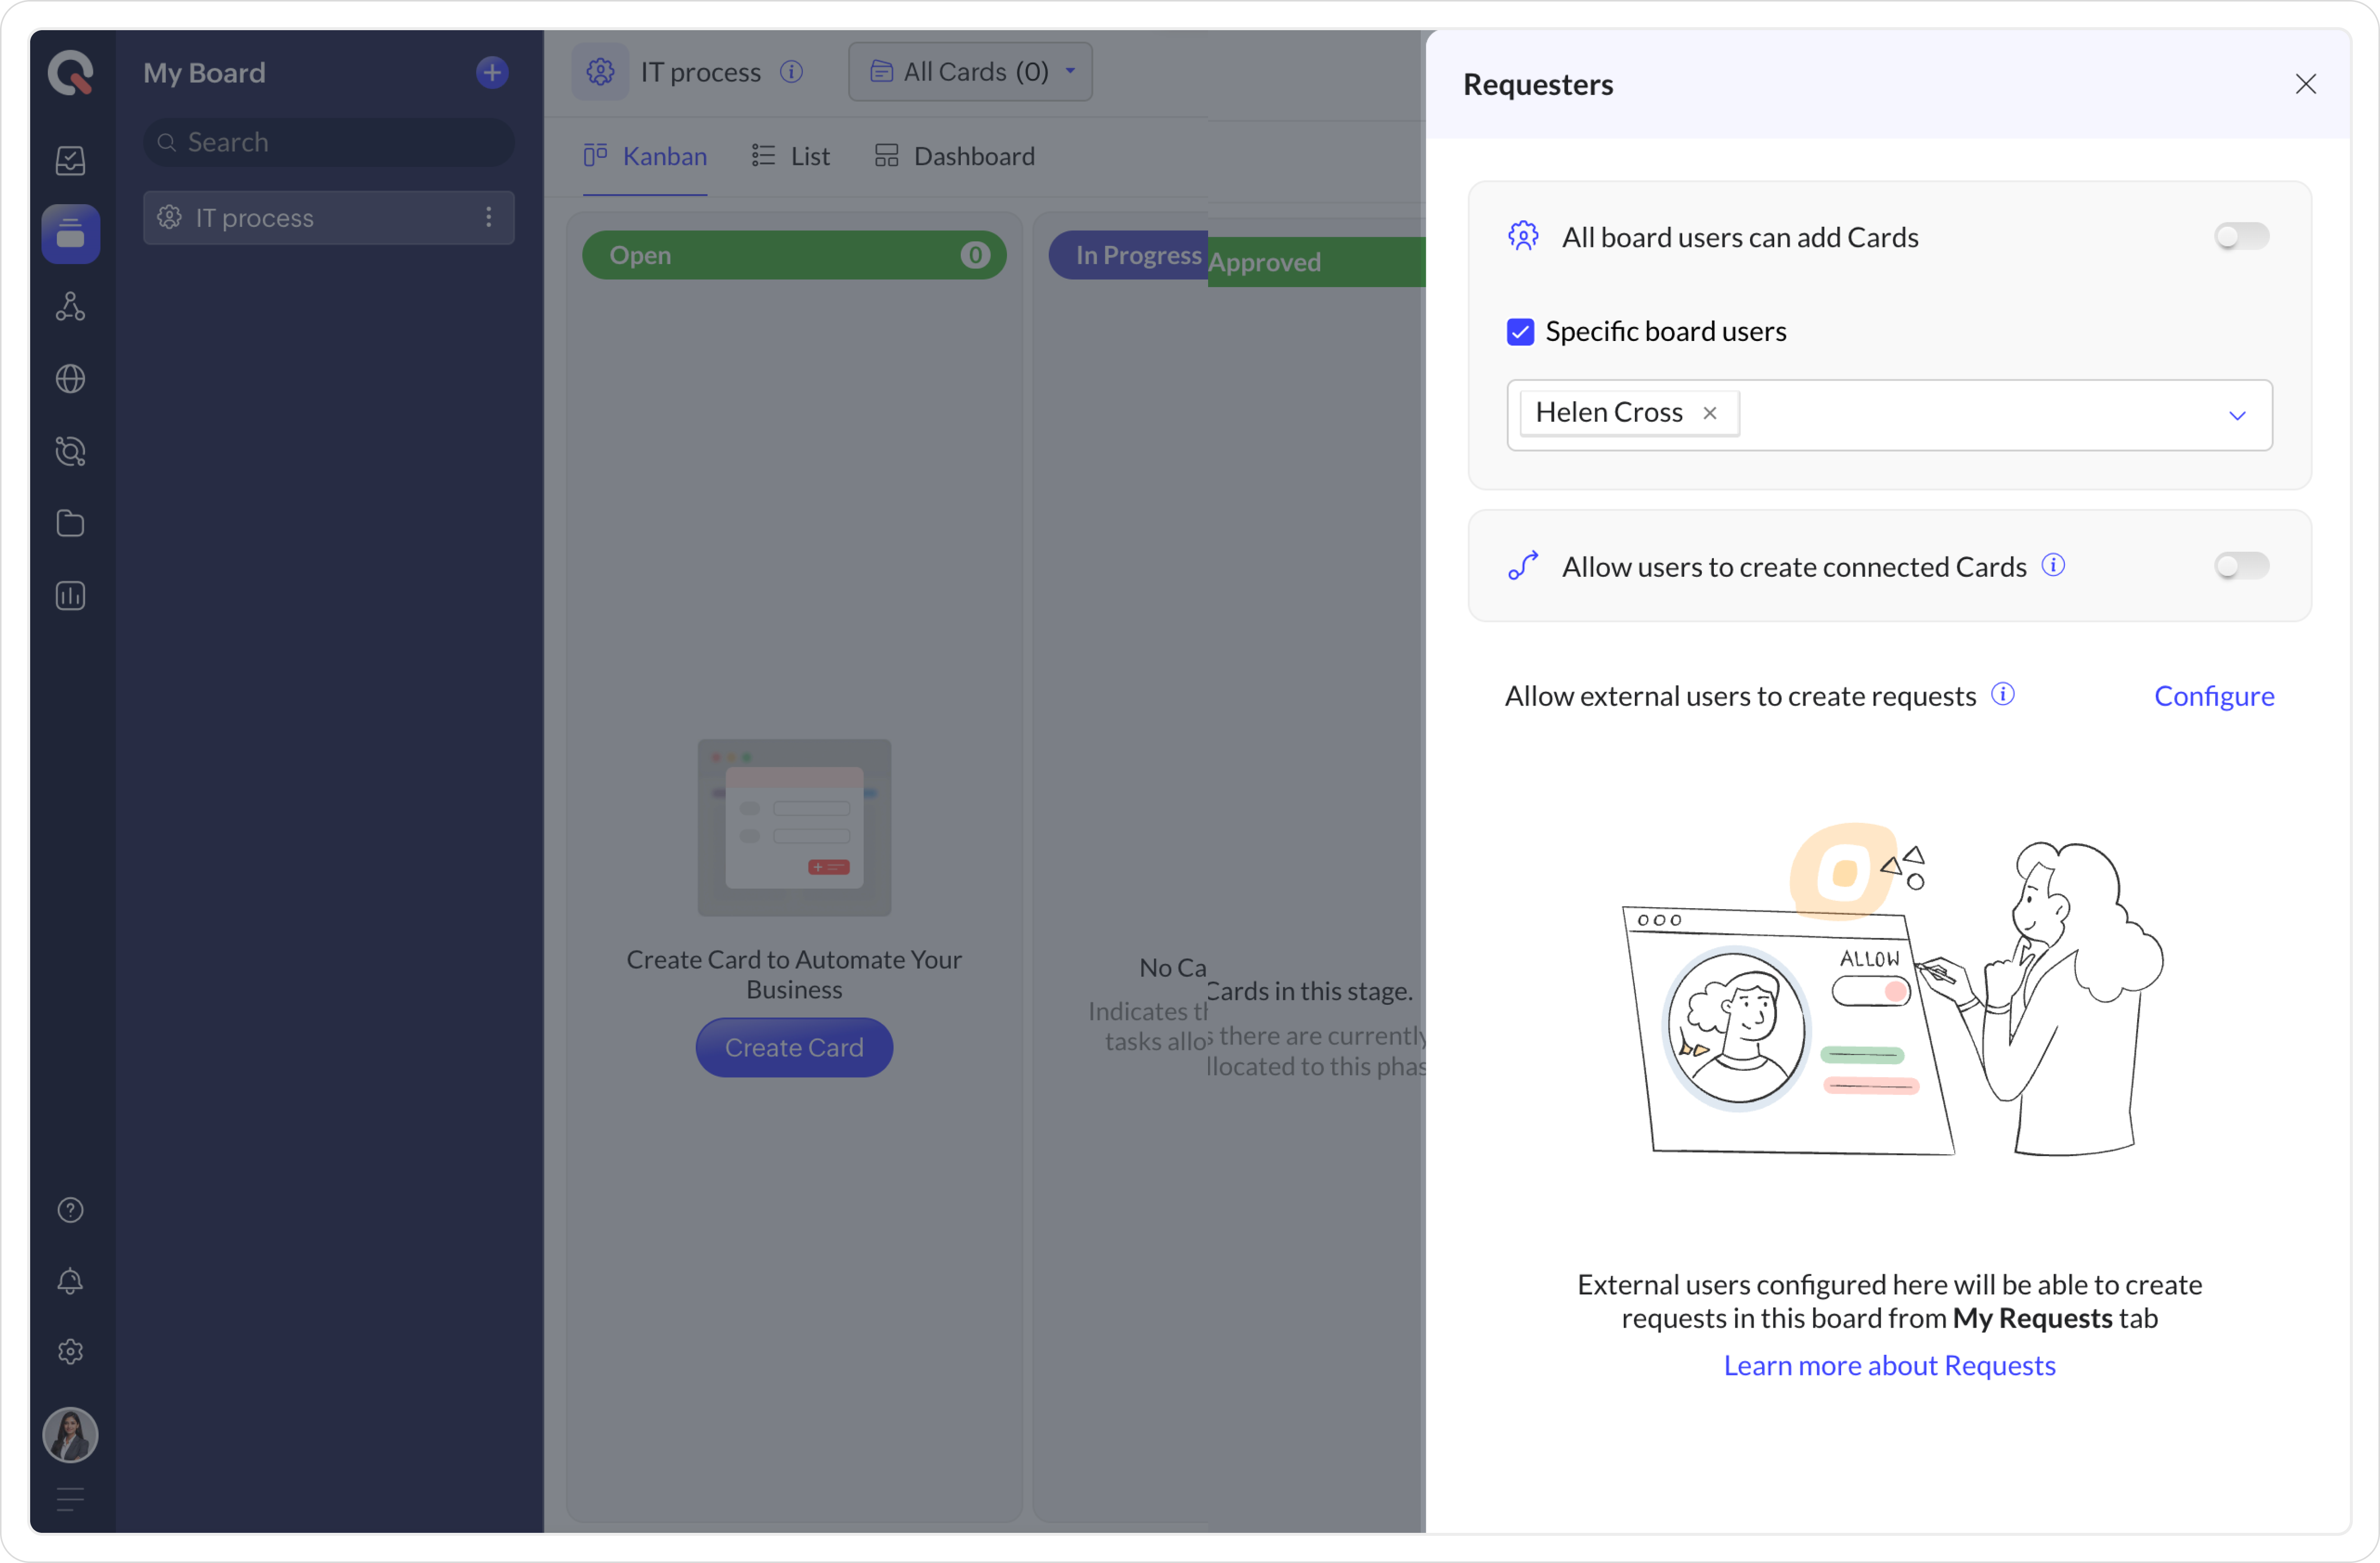
Task: Switch to the List tab
Action: coord(791,156)
